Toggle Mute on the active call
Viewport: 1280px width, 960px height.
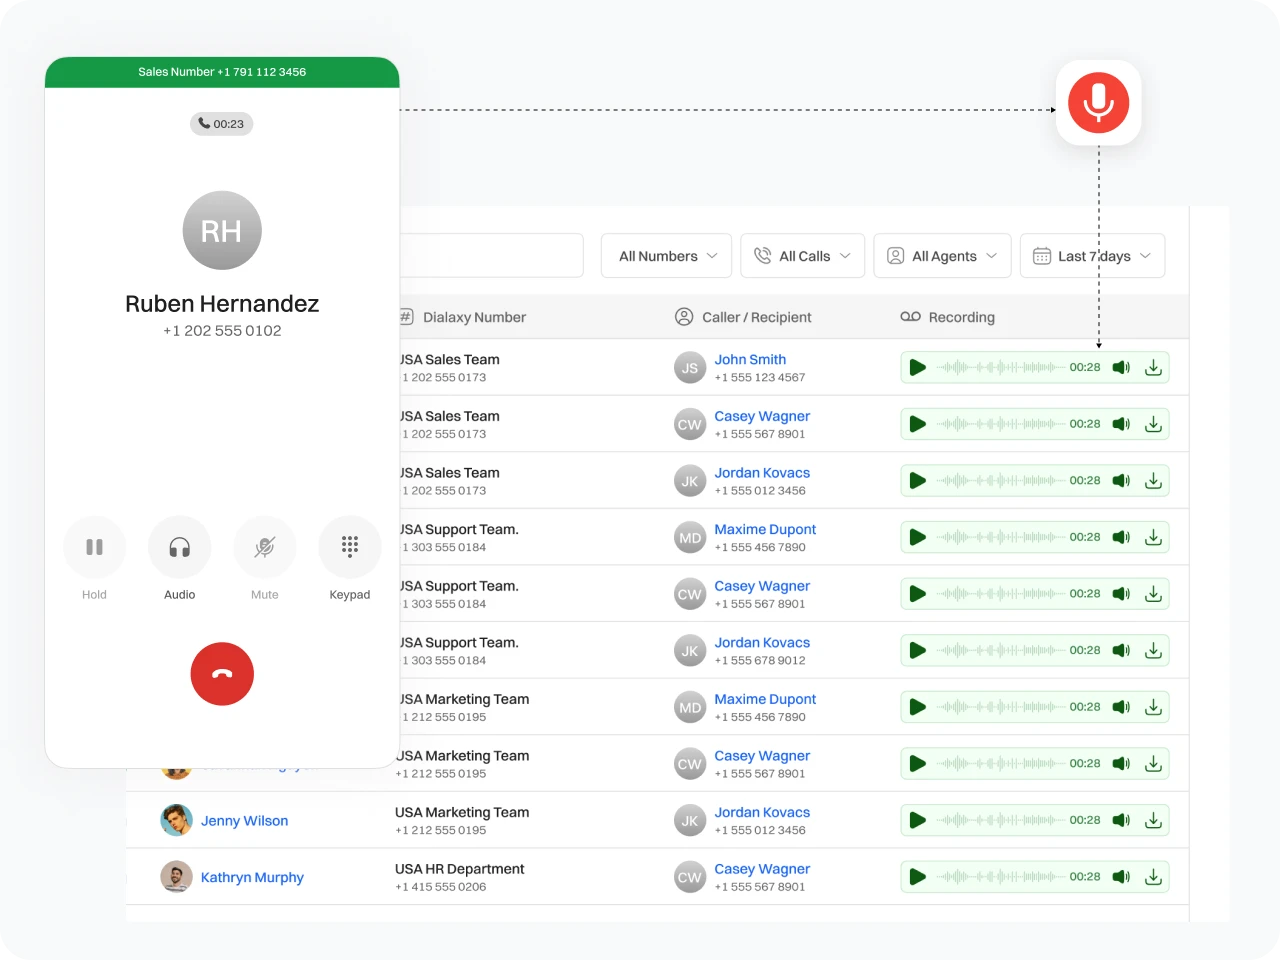[x=264, y=547]
